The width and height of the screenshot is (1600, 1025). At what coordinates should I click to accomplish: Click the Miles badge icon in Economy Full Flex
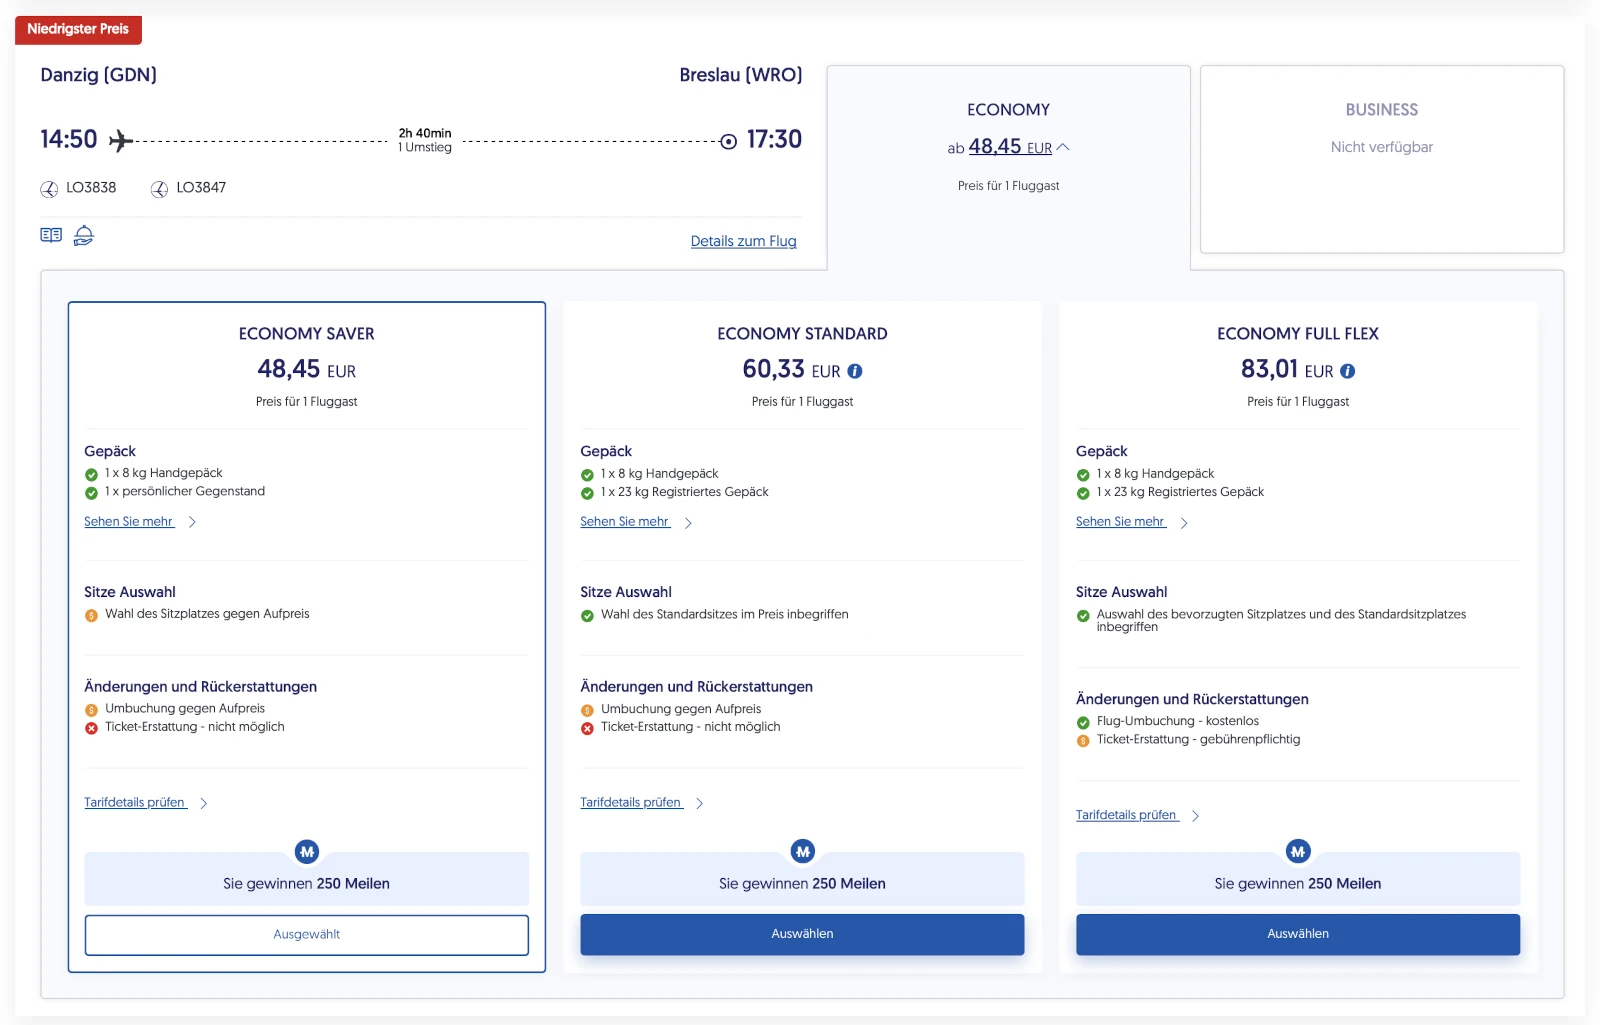(x=1298, y=852)
